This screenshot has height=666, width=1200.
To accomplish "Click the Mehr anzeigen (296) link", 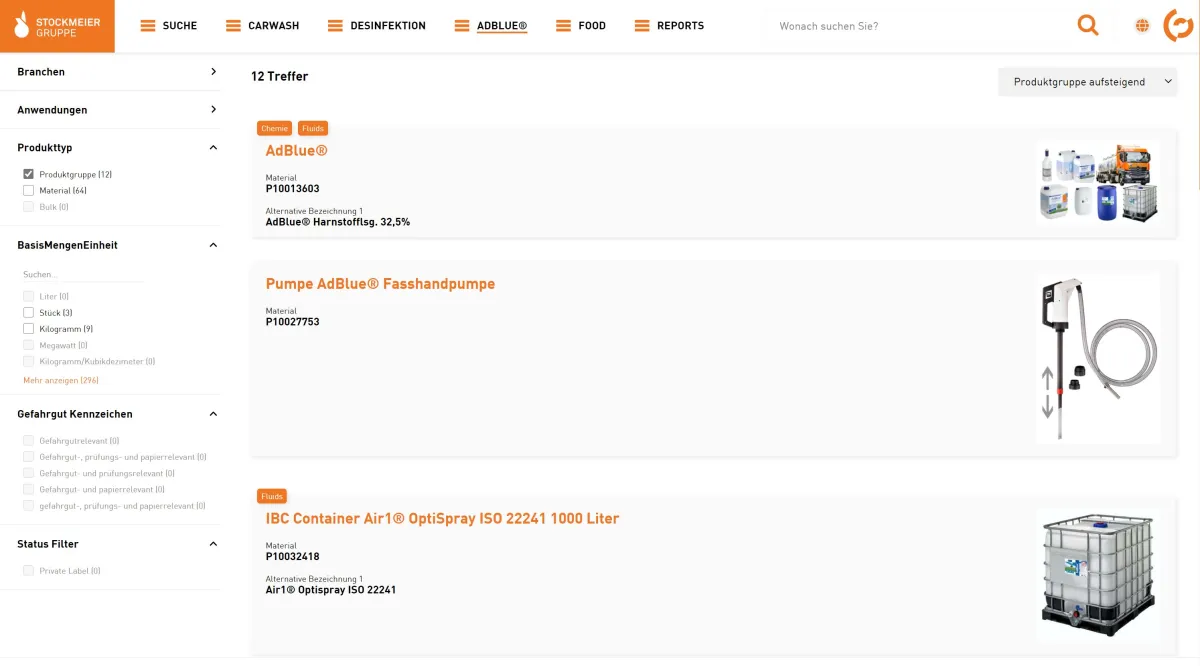I will pos(61,380).
